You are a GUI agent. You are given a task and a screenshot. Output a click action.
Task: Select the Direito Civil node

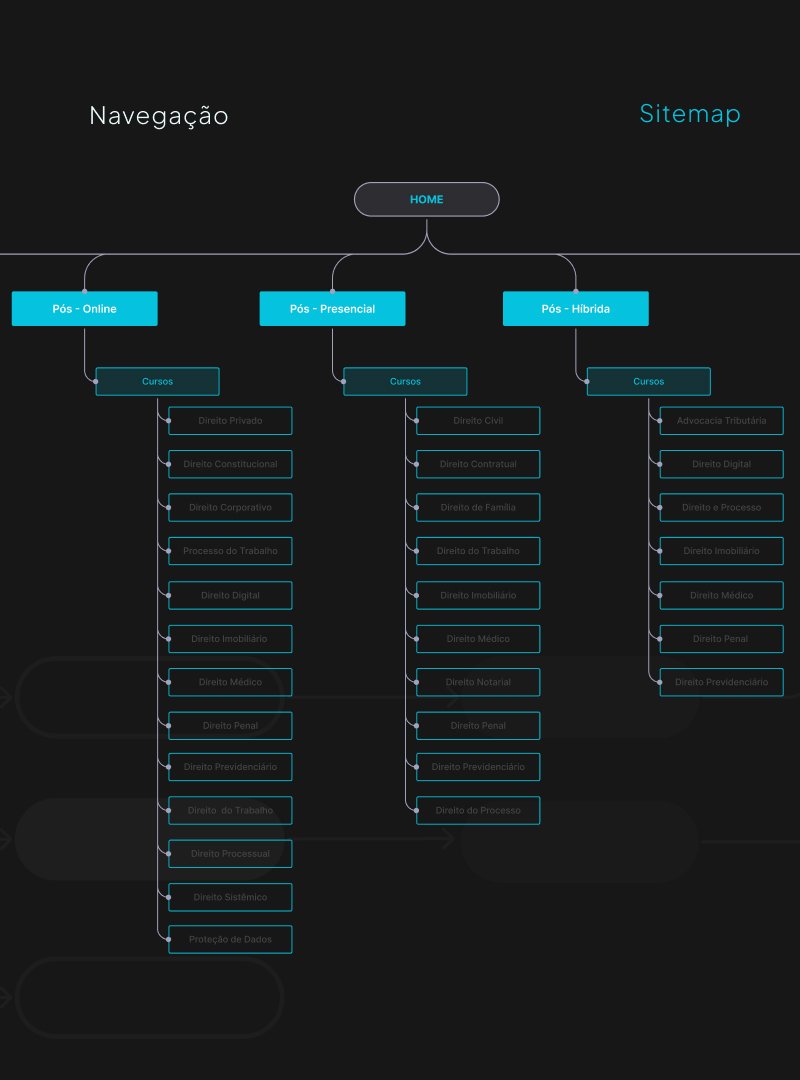coord(478,421)
